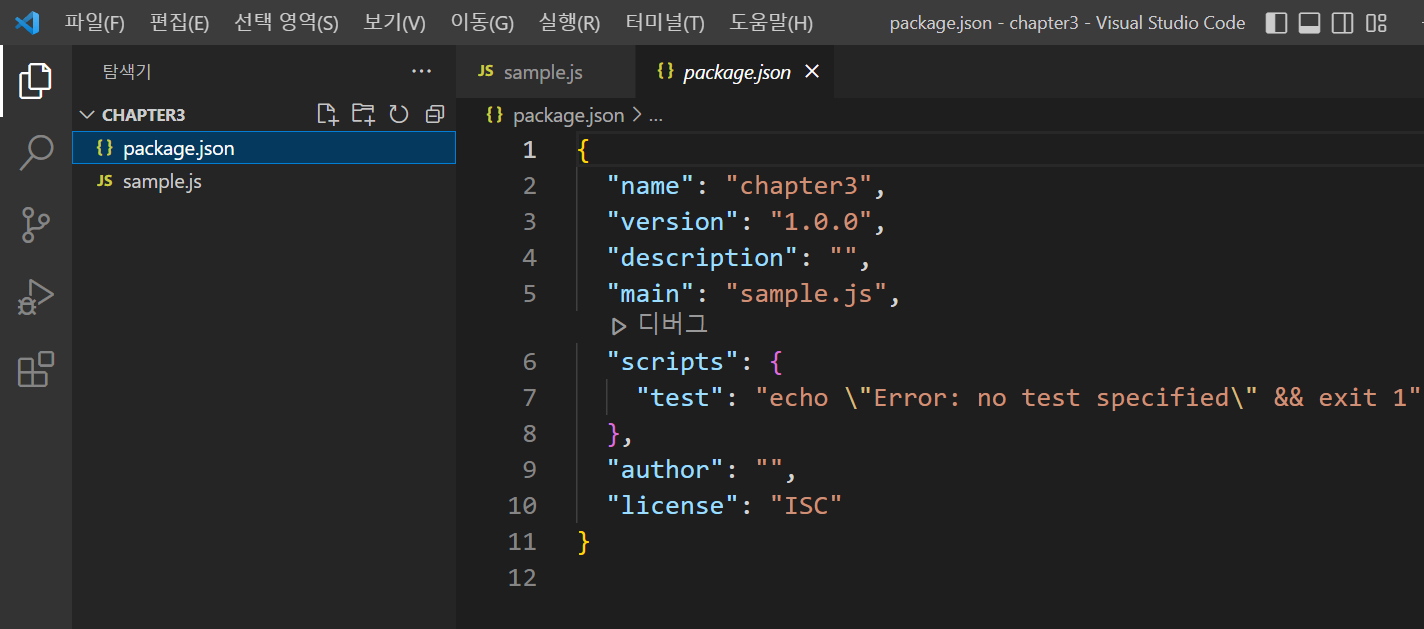The image size is (1424, 629).
Task: Open the Explorer view in activity bar
Action: coord(35,81)
